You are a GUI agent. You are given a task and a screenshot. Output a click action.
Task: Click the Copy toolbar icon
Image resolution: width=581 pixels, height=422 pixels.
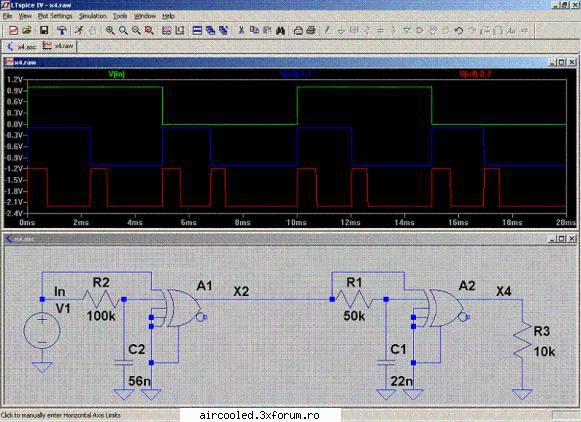(254, 30)
